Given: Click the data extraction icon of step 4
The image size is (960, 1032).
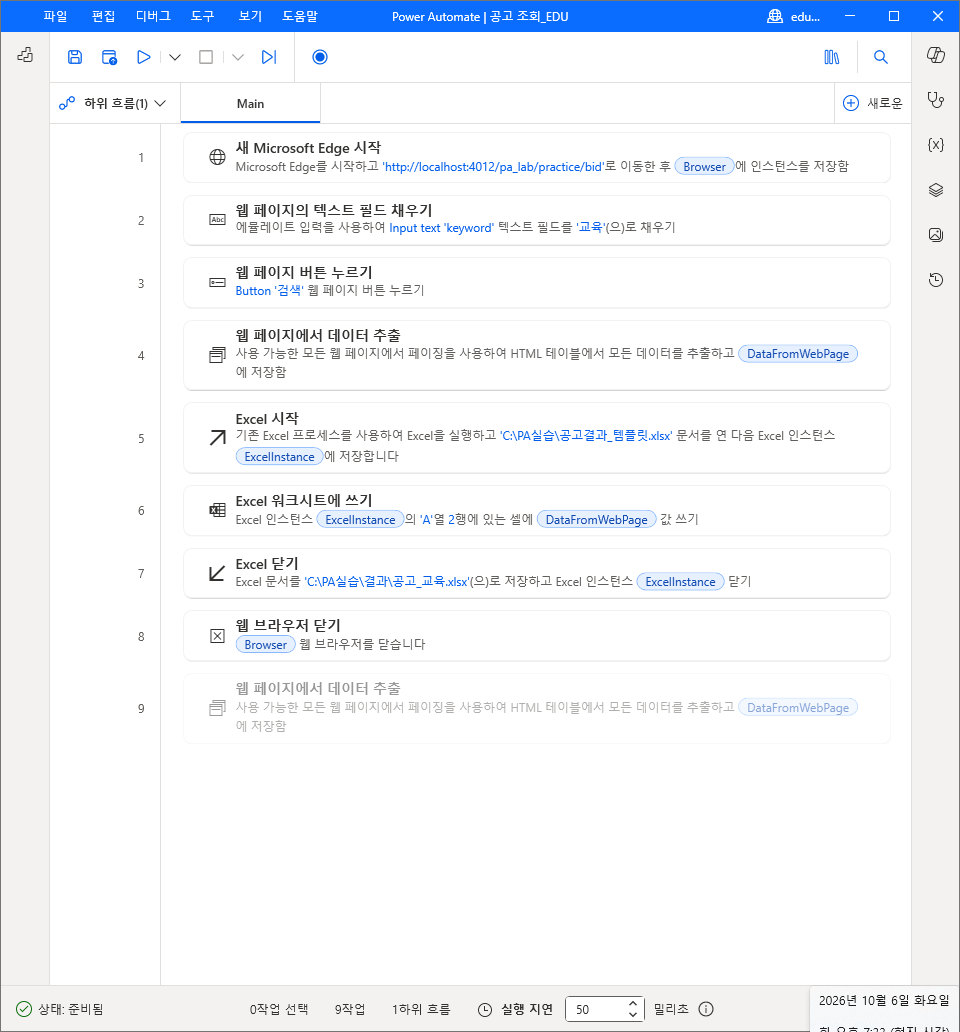Looking at the screenshot, I should pos(217,355).
